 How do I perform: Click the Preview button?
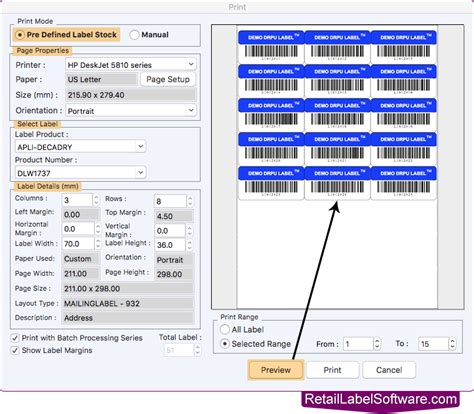point(276,370)
